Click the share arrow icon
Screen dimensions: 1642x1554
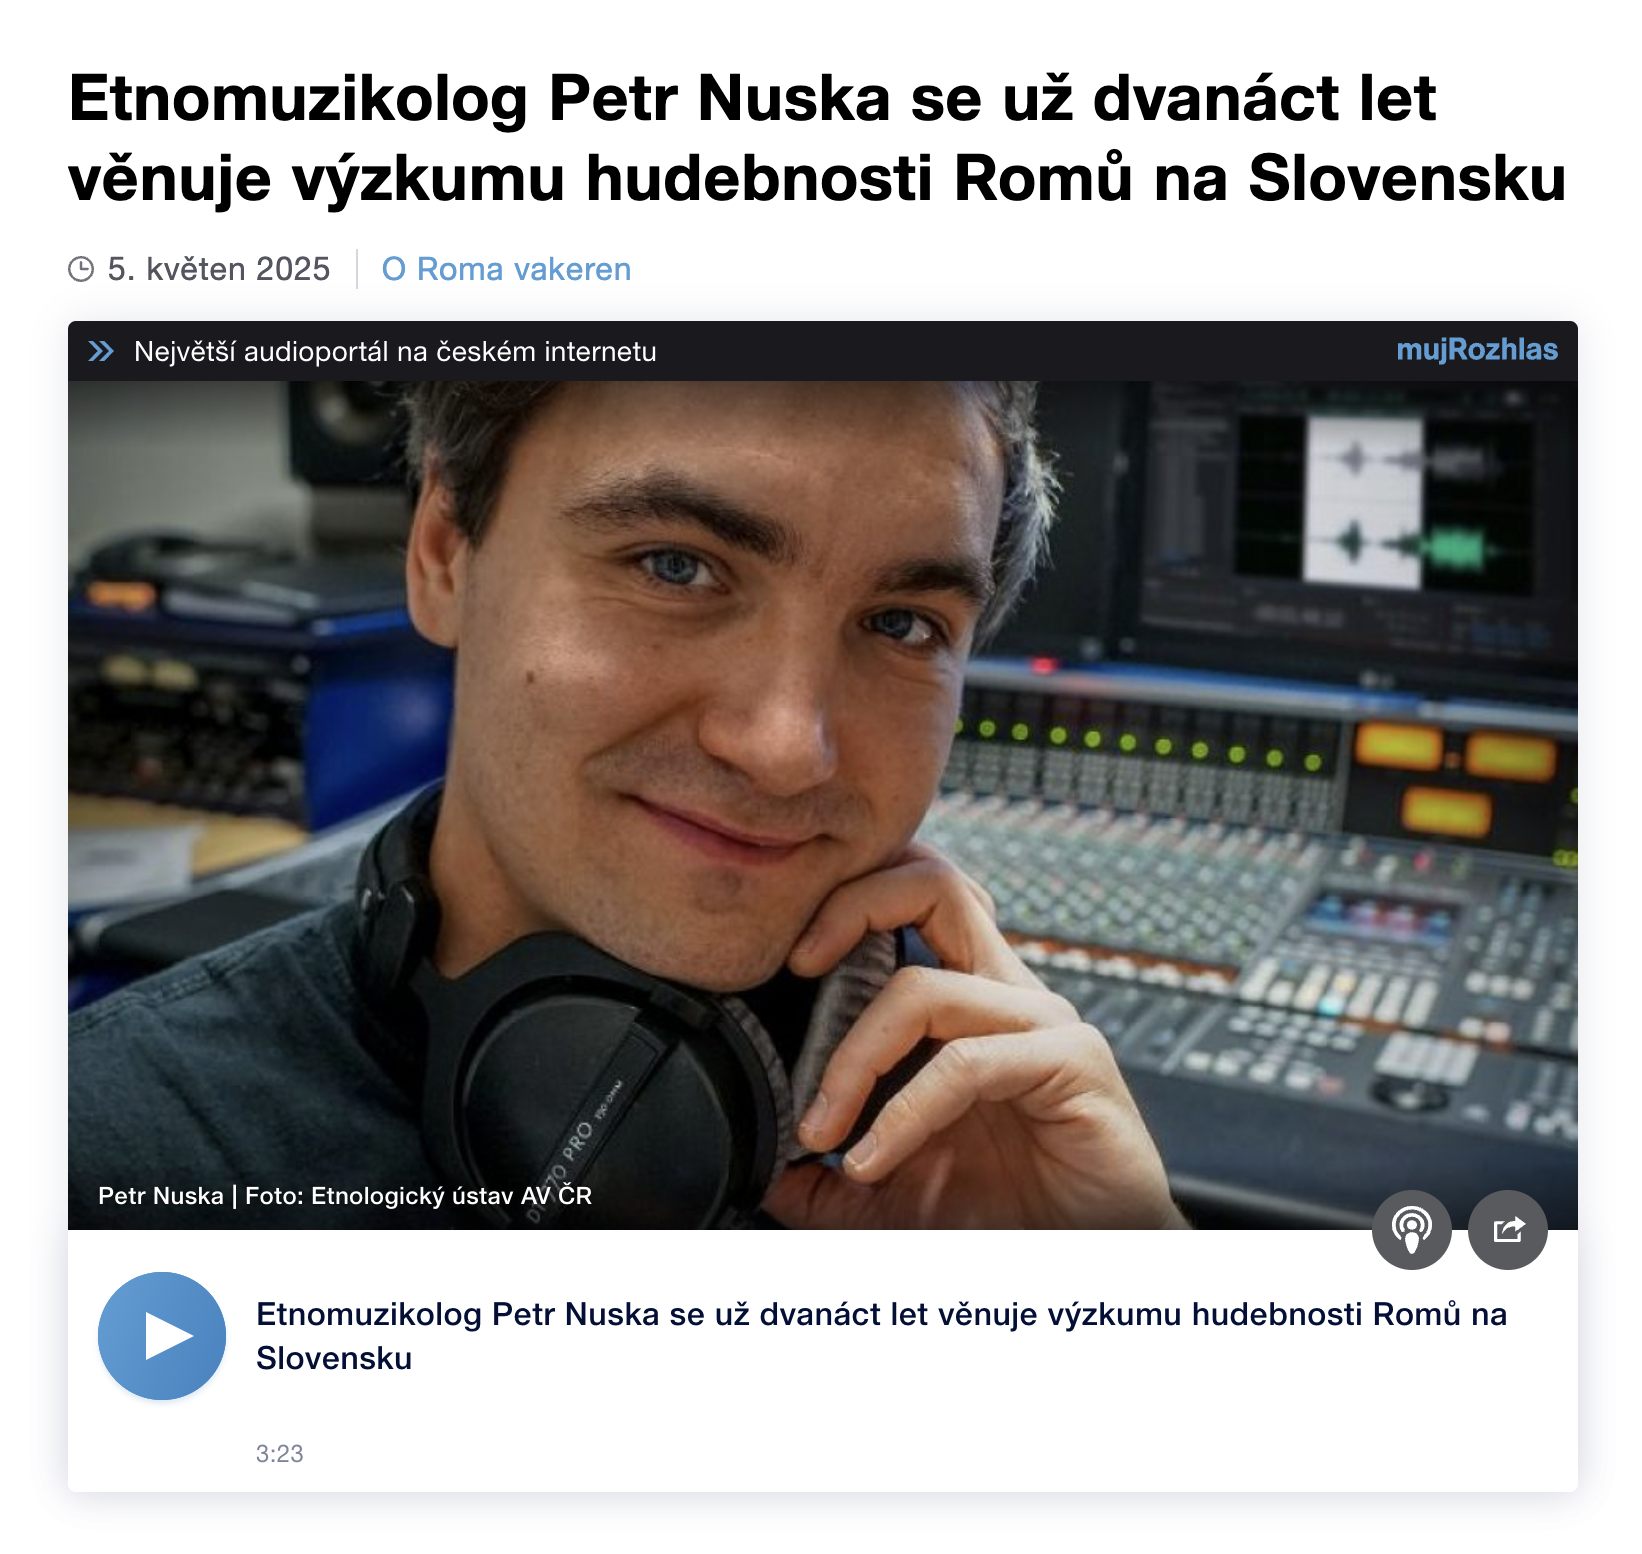1507,1229
